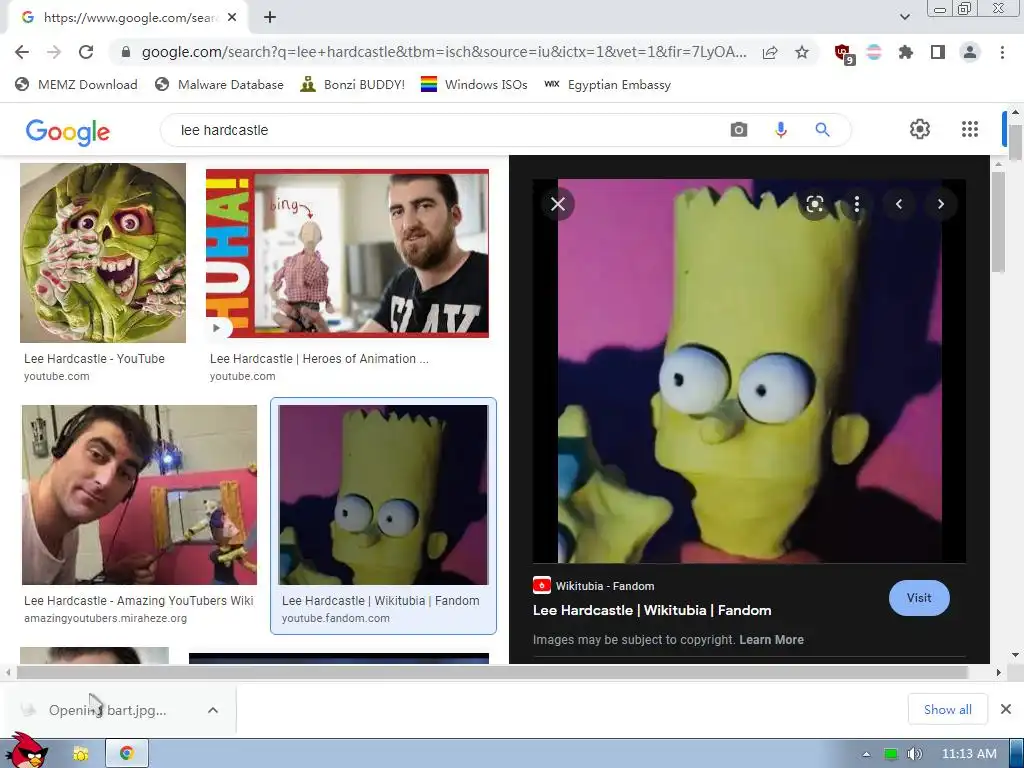The image size is (1024, 768).
Task: Open Google quick settings gear
Action: click(920, 129)
